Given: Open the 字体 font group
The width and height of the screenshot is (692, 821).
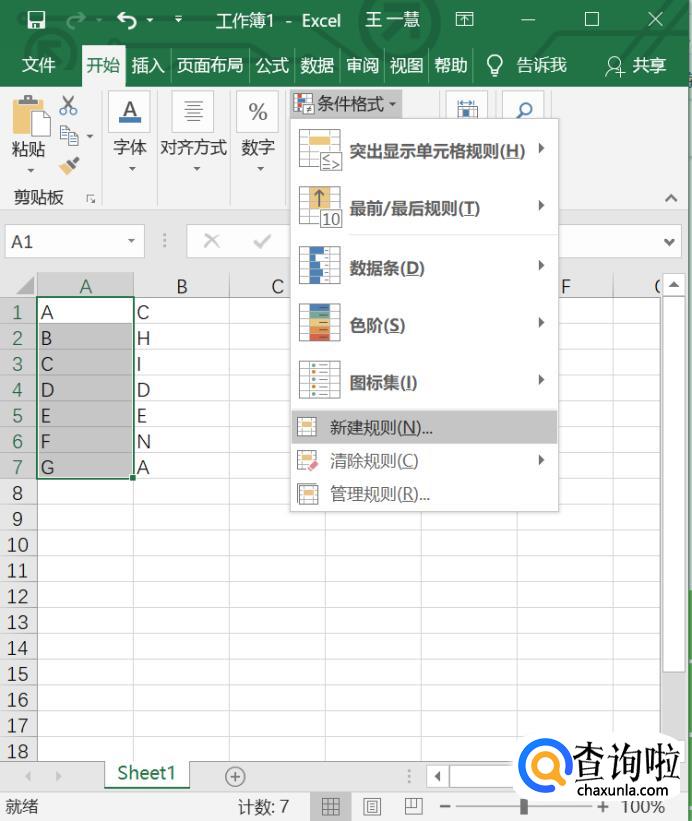Looking at the screenshot, I should tap(130, 132).
